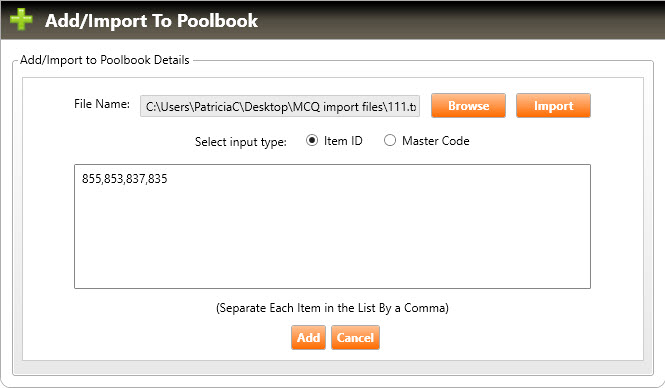665x388 pixels.
Task: Click the "Add/Import to Poolbook Details" group heading
Action: [105, 60]
